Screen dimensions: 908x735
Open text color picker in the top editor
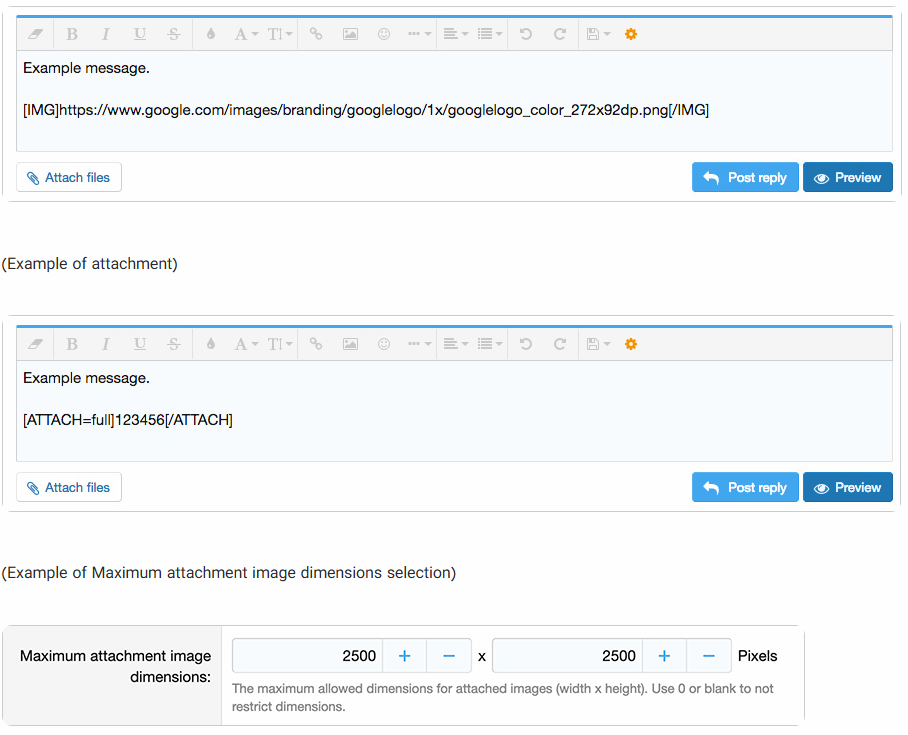pos(211,34)
